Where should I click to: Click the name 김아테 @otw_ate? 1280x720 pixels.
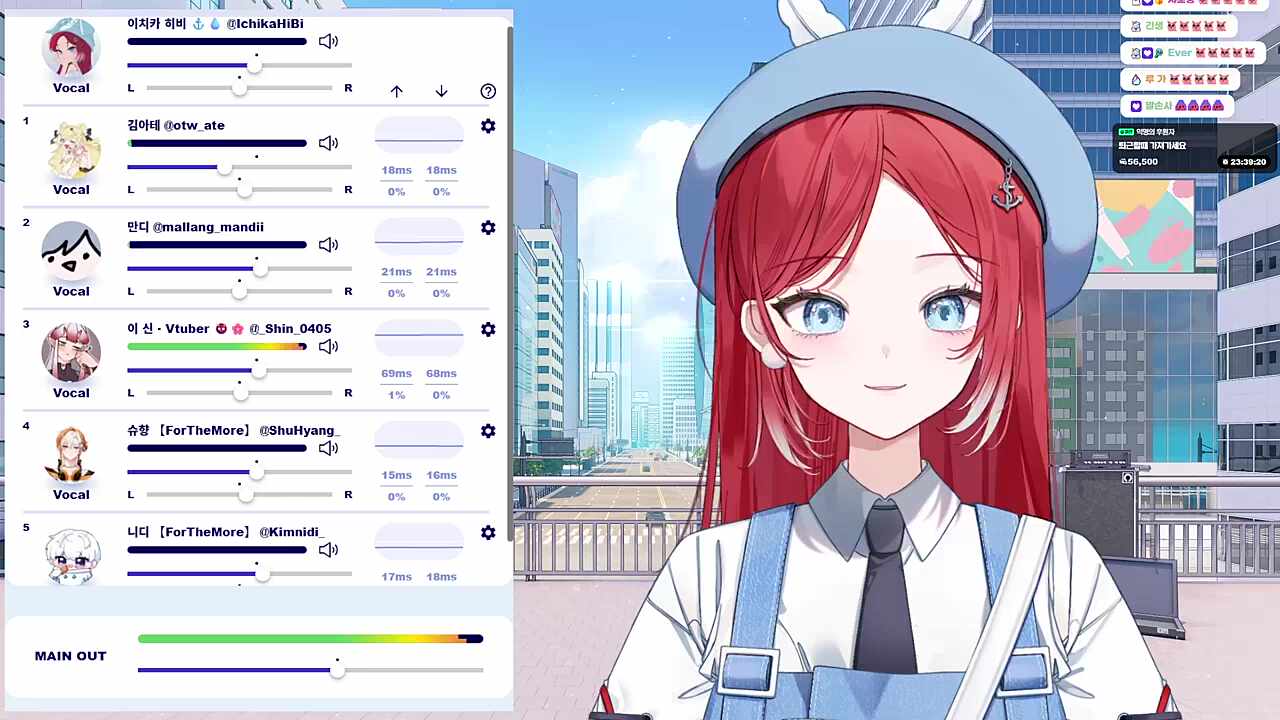[176, 125]
